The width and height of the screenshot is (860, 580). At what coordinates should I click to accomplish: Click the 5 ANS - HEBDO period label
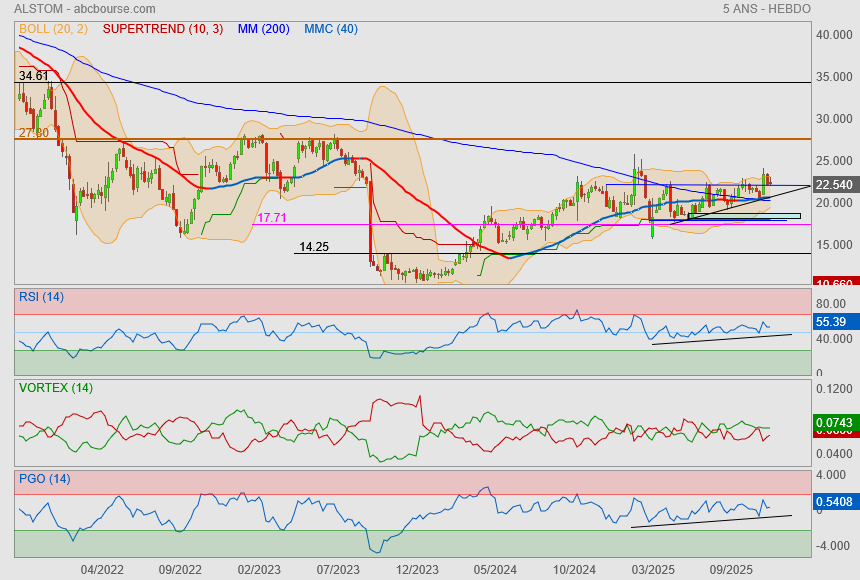[x=766, y=8]
